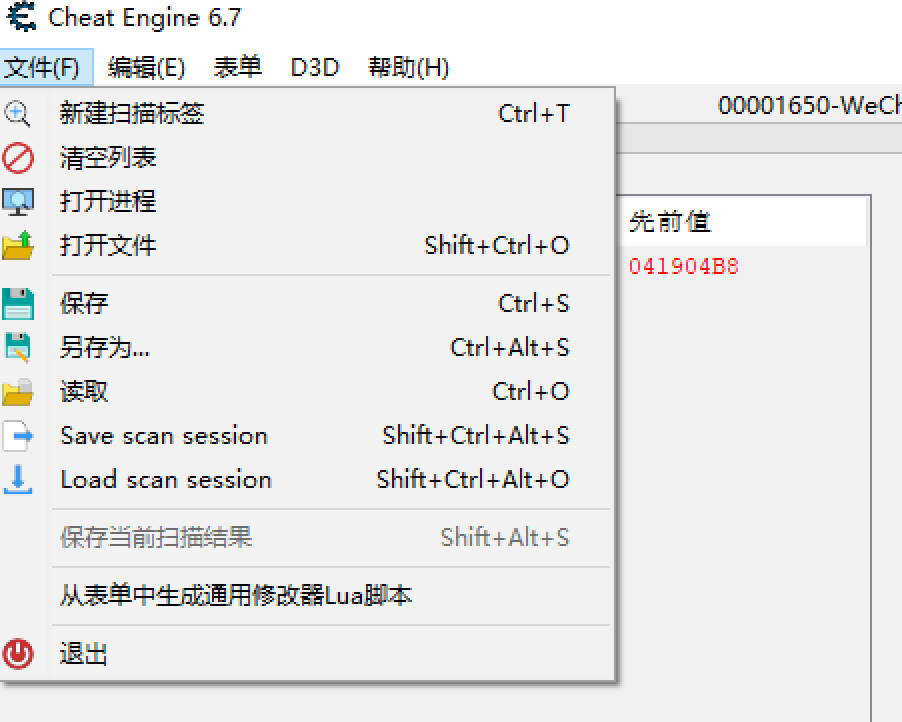The height and width of the screenshot is (722, 902).
Task: Click the Save scan session arrow icon
Action: click(x=18, y=436)
